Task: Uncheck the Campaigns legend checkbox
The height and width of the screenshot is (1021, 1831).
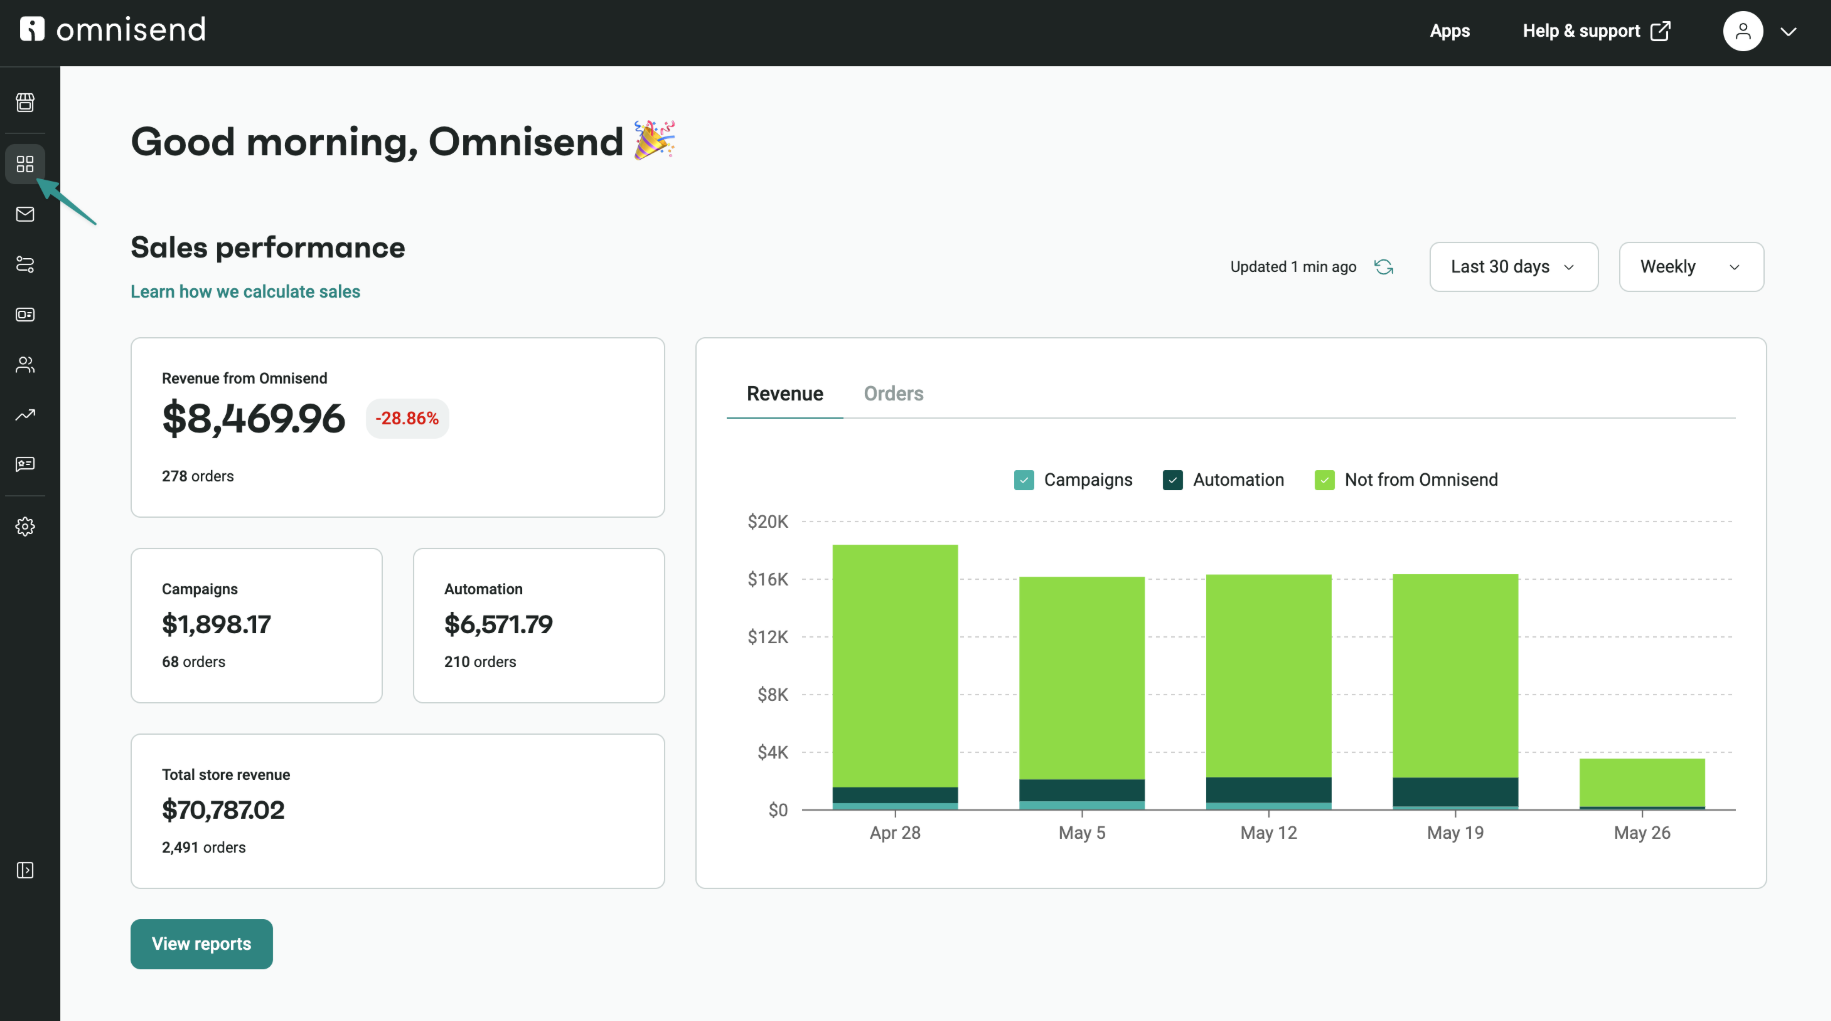Action: click(1023, 479)
